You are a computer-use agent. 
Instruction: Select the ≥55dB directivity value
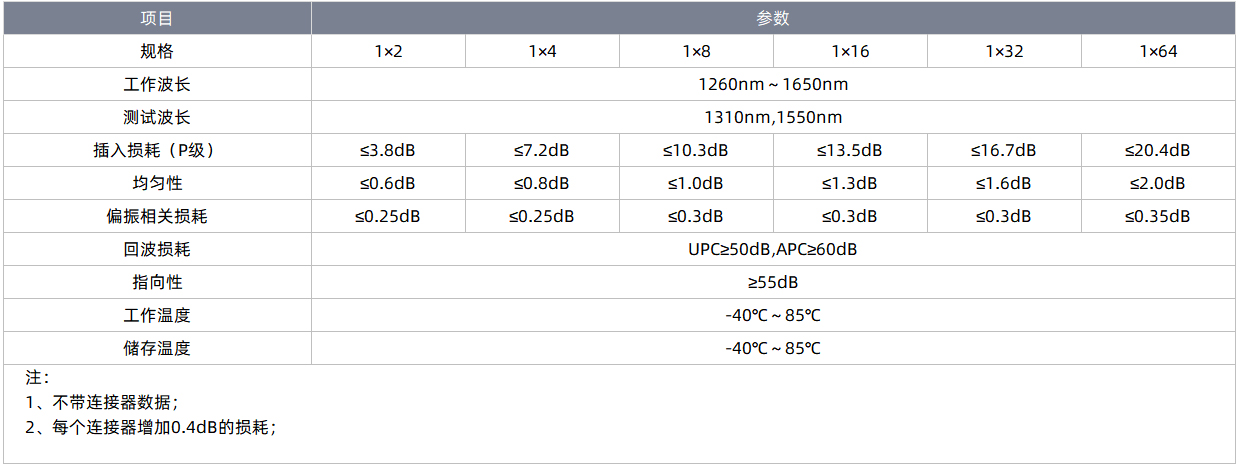[x=773, y=282]
